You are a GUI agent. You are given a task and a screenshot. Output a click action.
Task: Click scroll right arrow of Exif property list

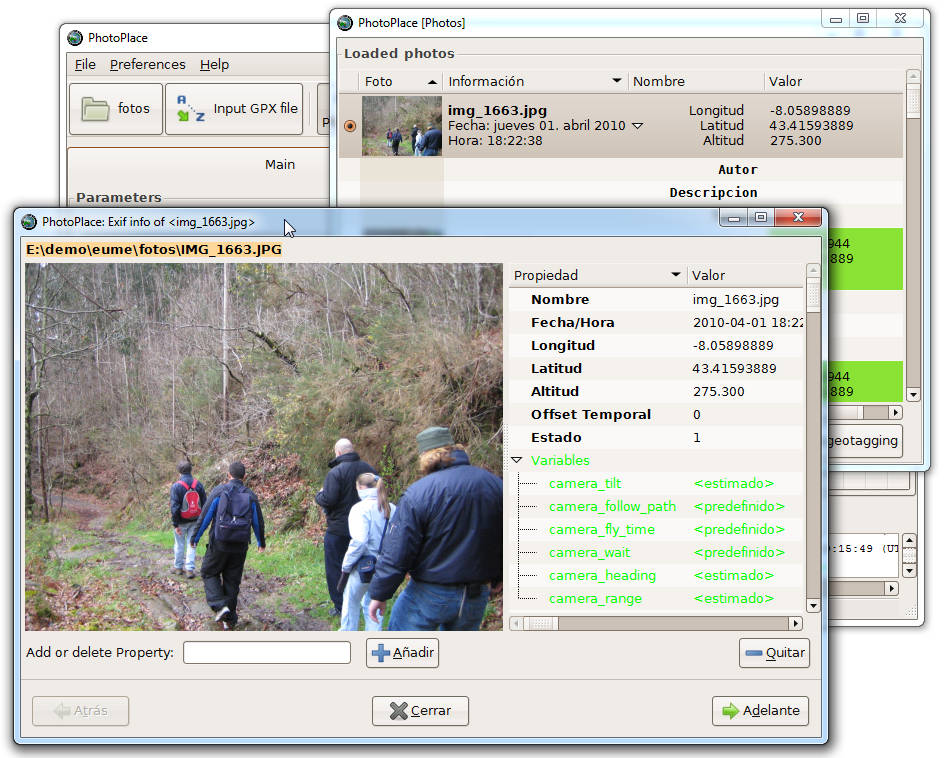tap(796, 624)
